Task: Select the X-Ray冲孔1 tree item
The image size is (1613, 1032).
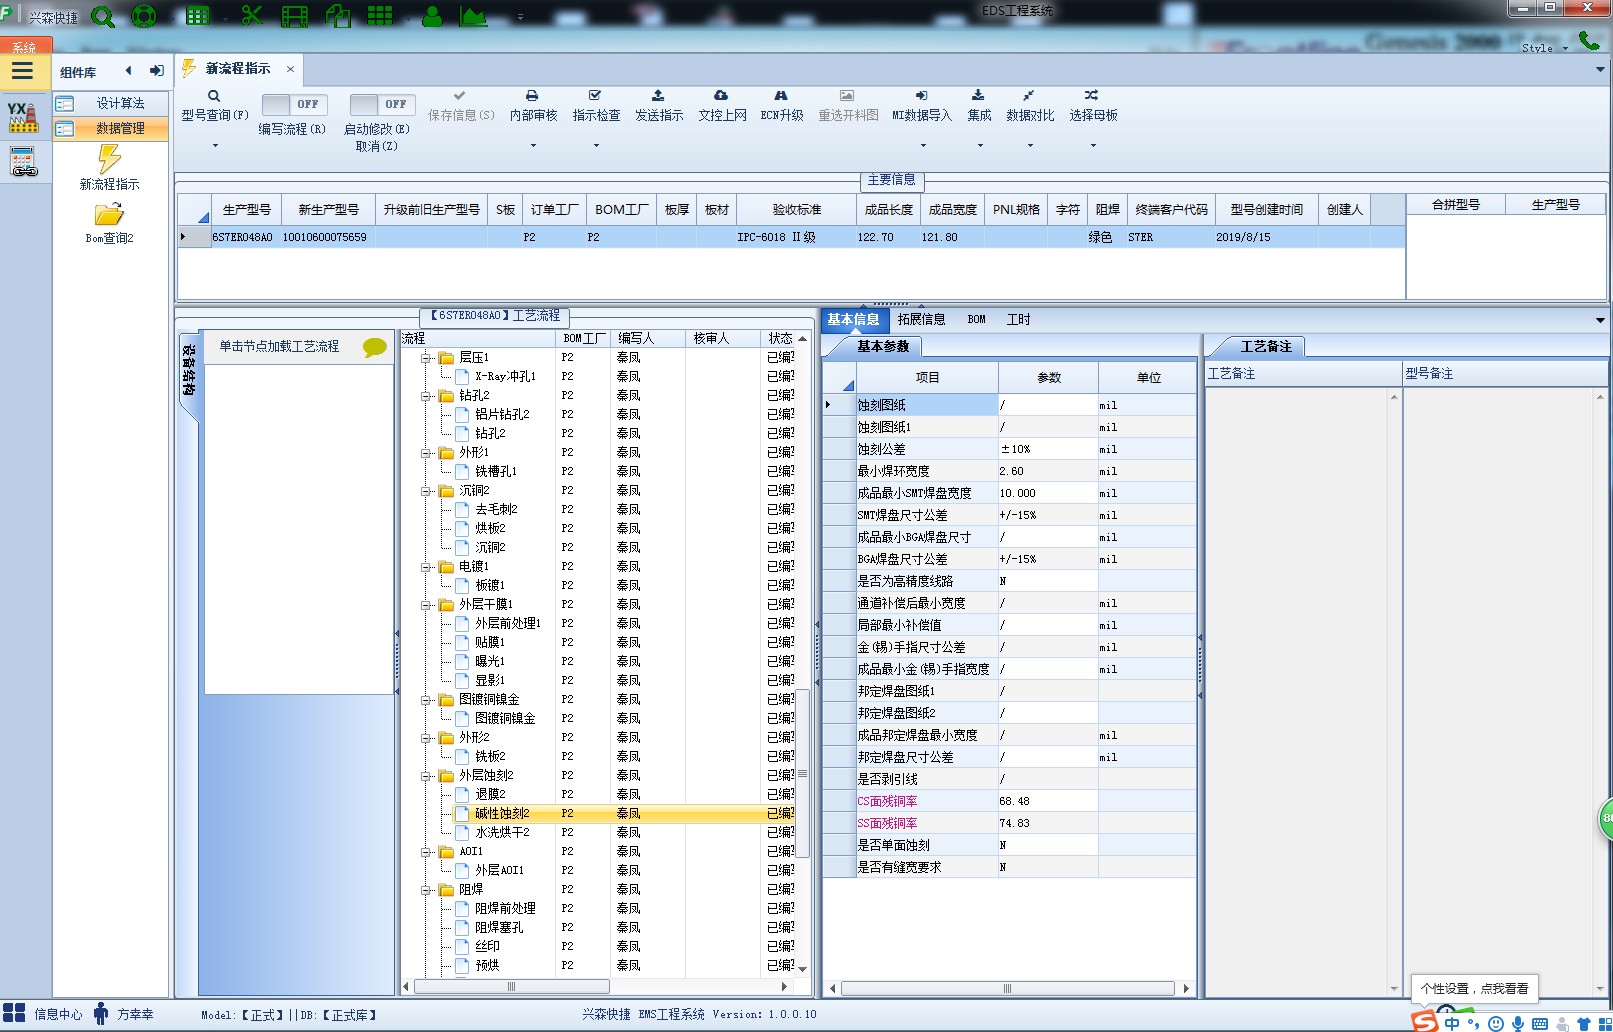Action: 505,376
